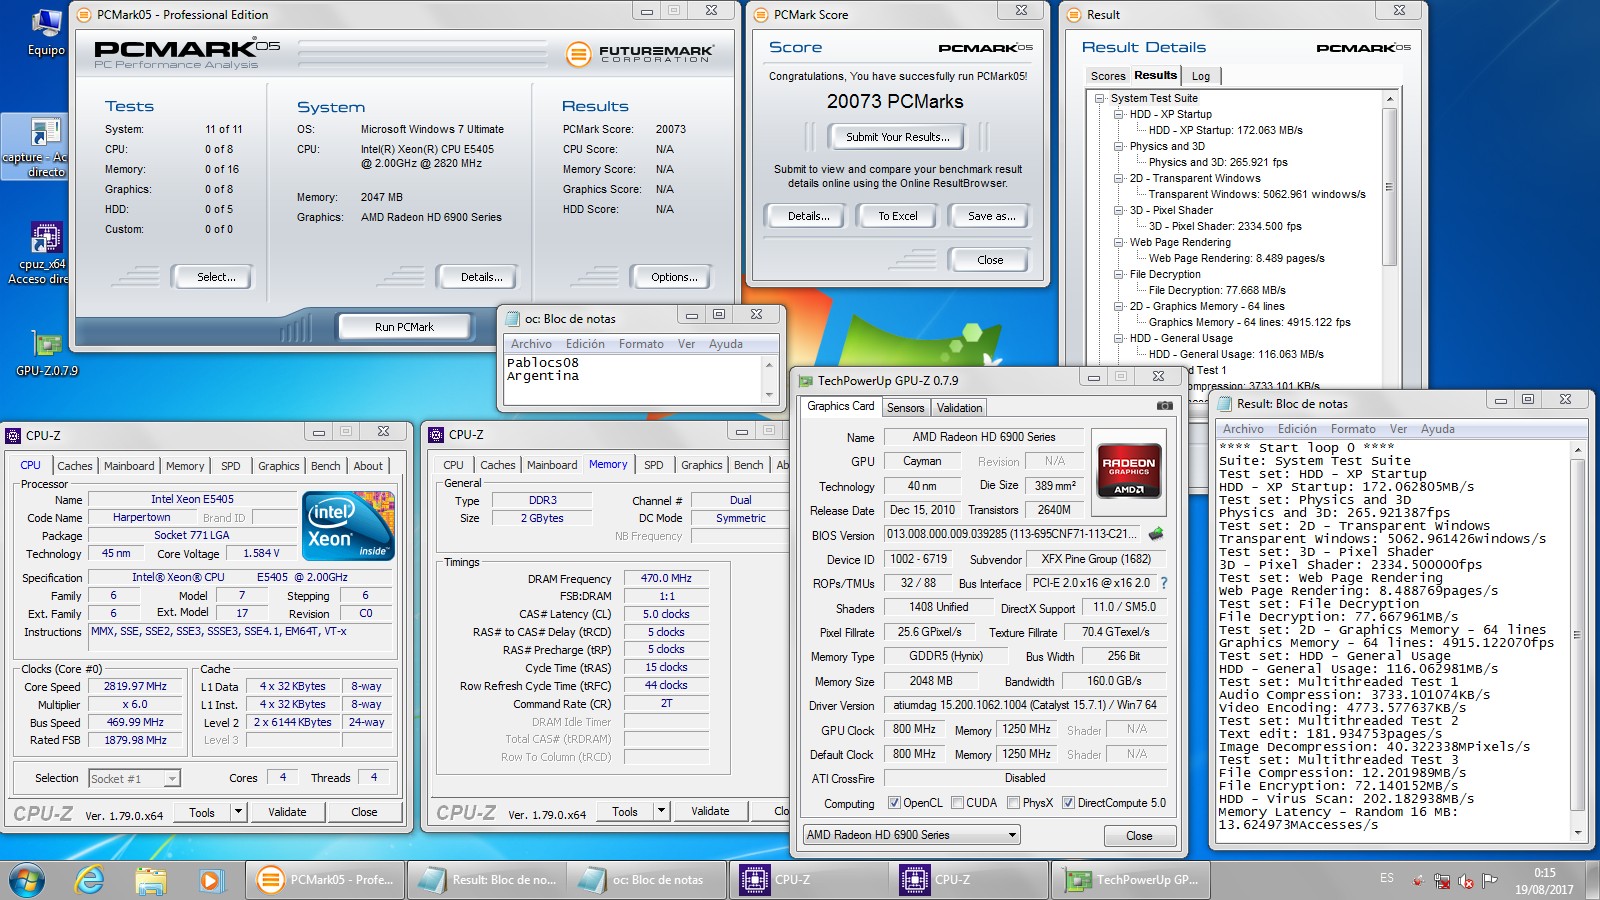Open the graphics card selector dropdown in GPU-Z
1600x900 pixels.
(x=911, y=835)
